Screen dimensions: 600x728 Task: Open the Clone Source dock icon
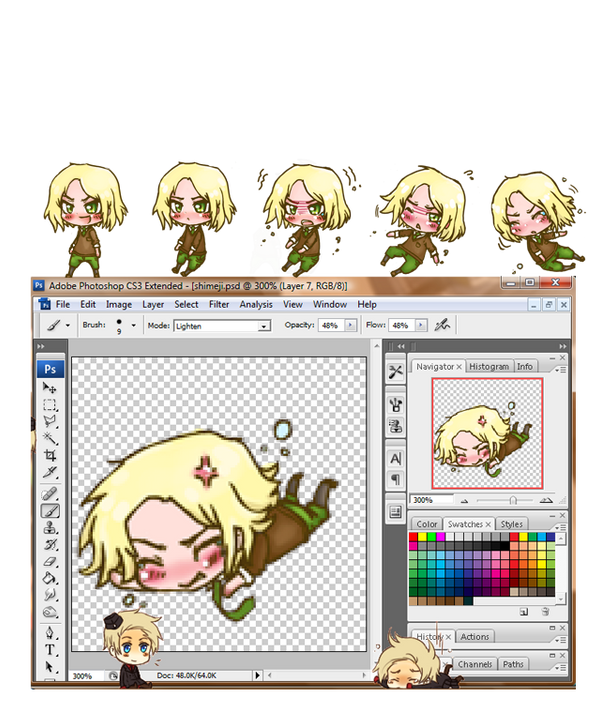pyautogui.click(x=395, y=426)
